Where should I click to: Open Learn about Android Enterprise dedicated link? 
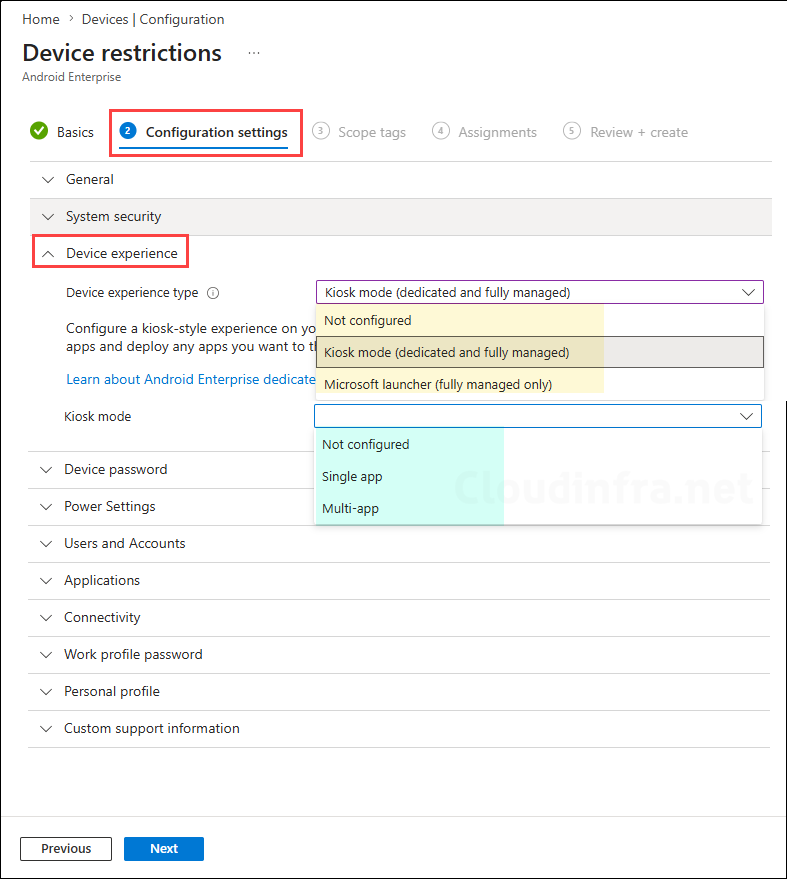click(x=191, y=380)
